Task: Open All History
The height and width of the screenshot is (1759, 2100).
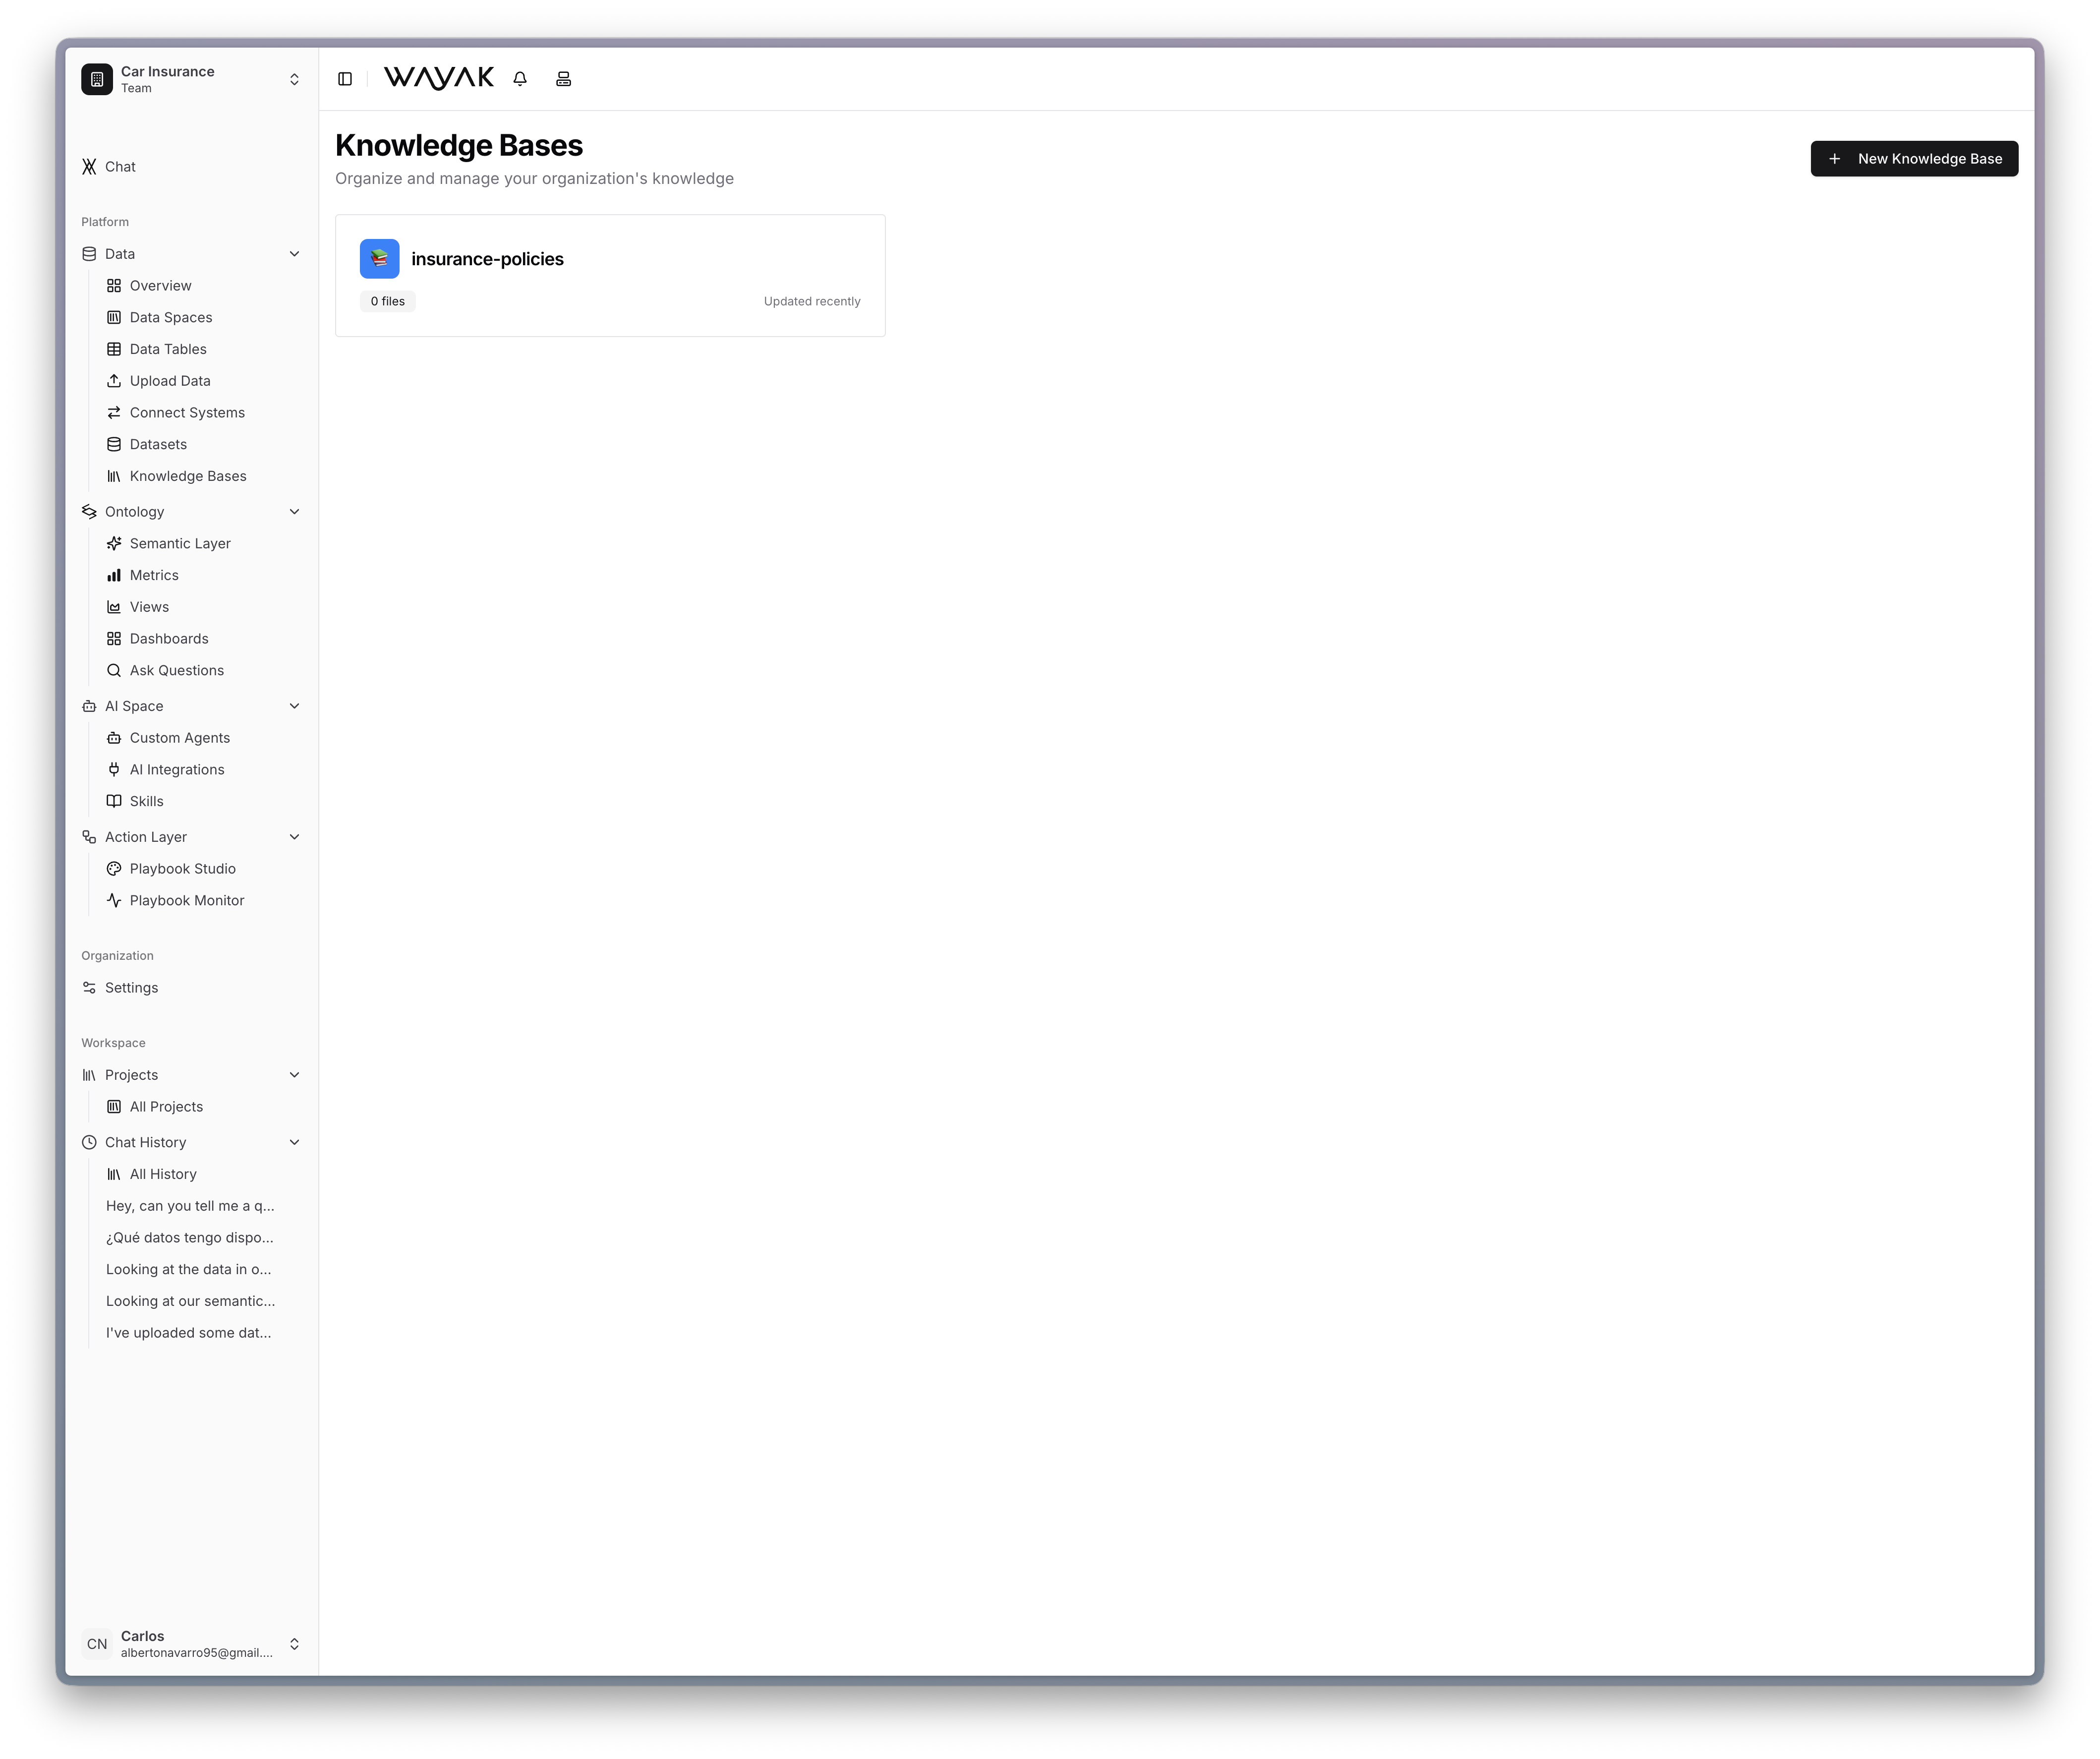Action: click(x=163, y=1175)
